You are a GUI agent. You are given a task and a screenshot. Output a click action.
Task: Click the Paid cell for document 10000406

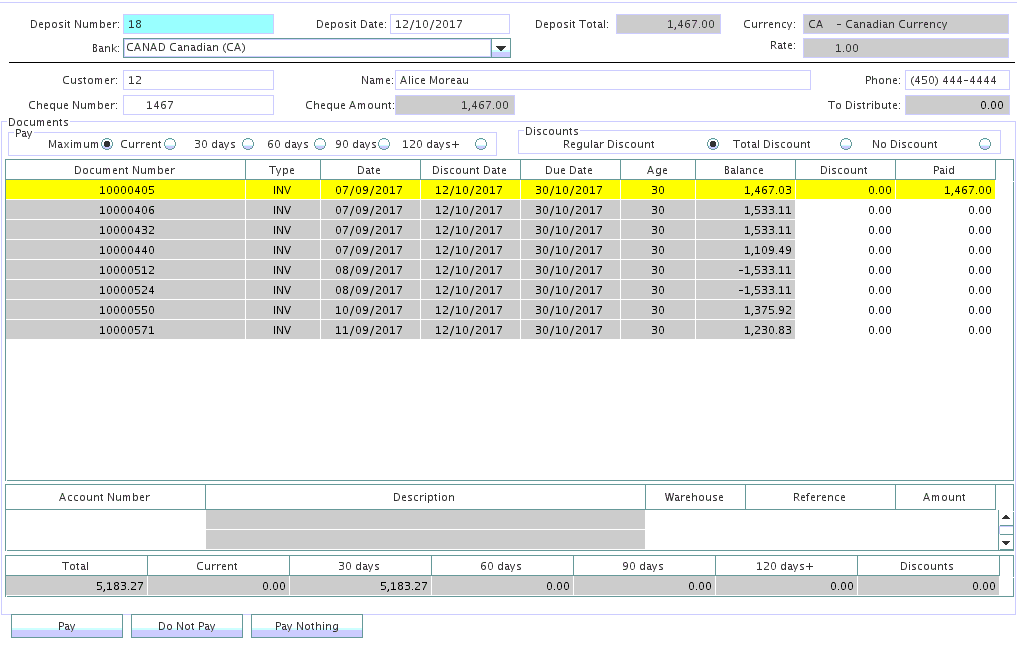[x=944, y=210]
